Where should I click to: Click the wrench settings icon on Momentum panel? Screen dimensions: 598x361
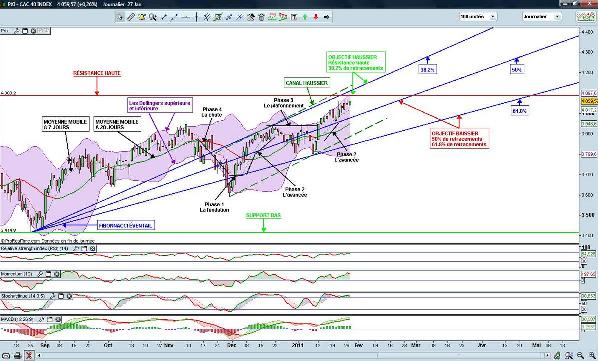pyautogui.click(x=40, y=274)
